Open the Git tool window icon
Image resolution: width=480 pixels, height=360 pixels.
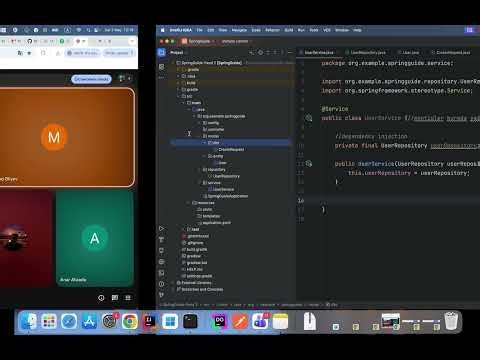pyautogui.click(x=161, y=295)
